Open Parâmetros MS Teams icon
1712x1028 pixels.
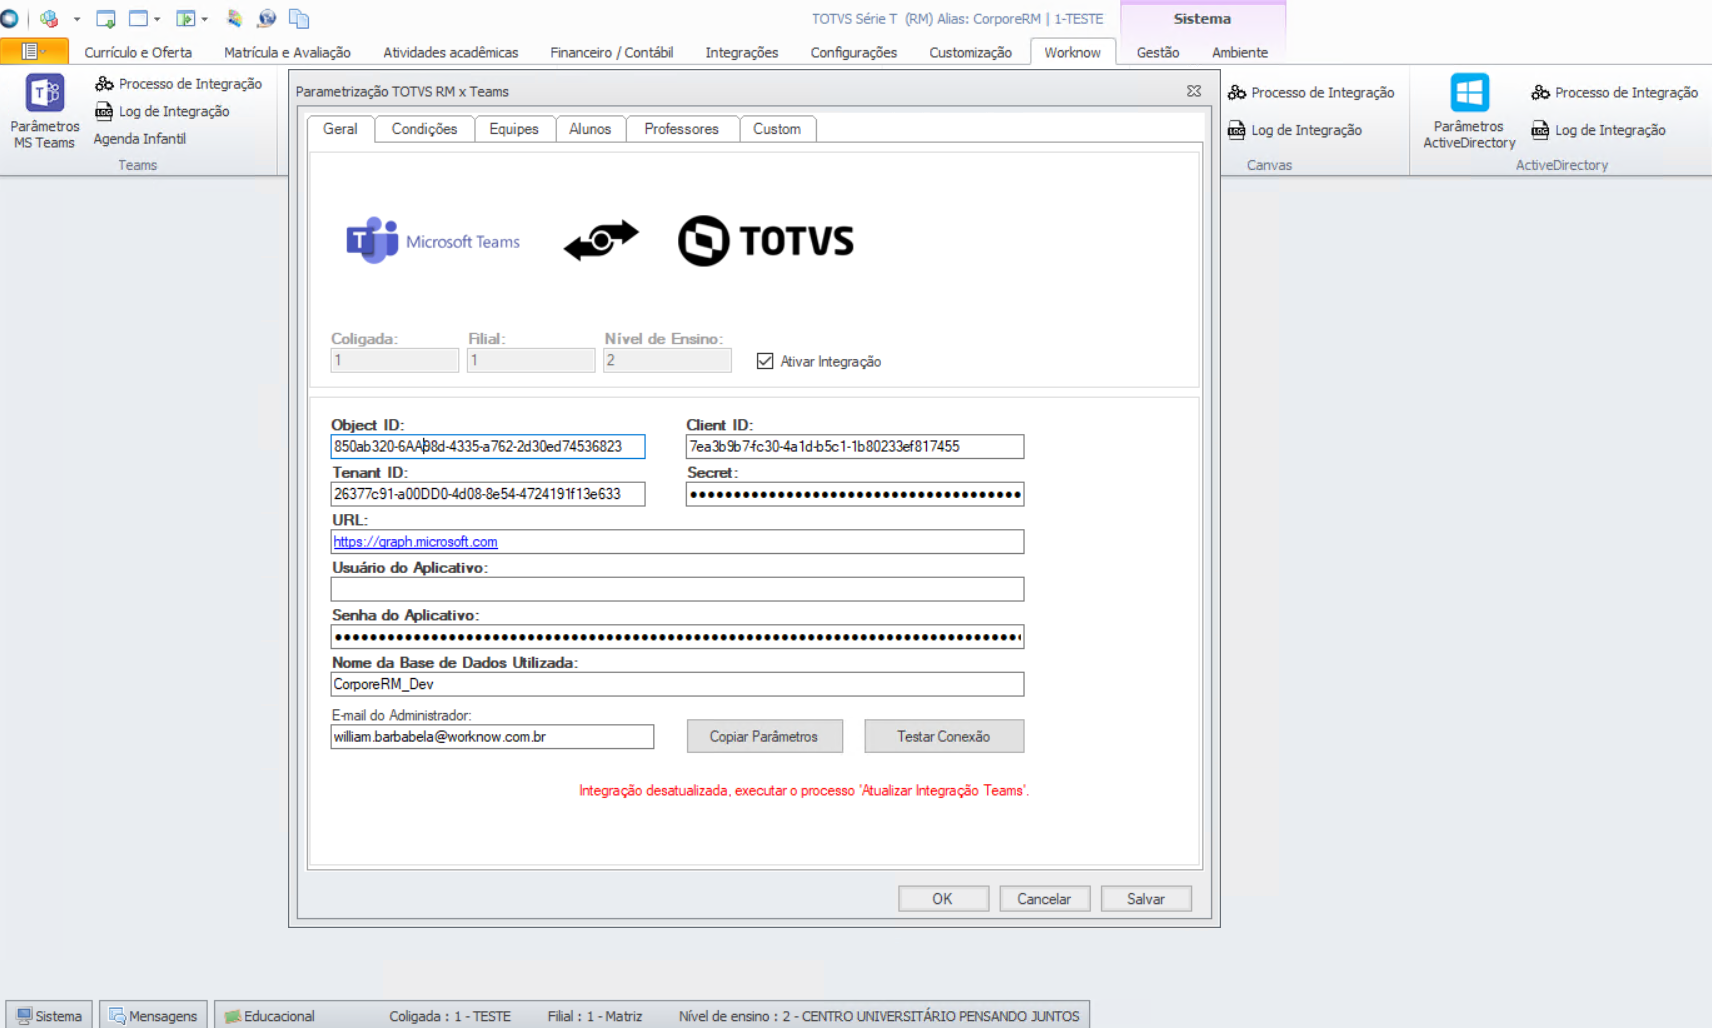(x=44, y=94)
